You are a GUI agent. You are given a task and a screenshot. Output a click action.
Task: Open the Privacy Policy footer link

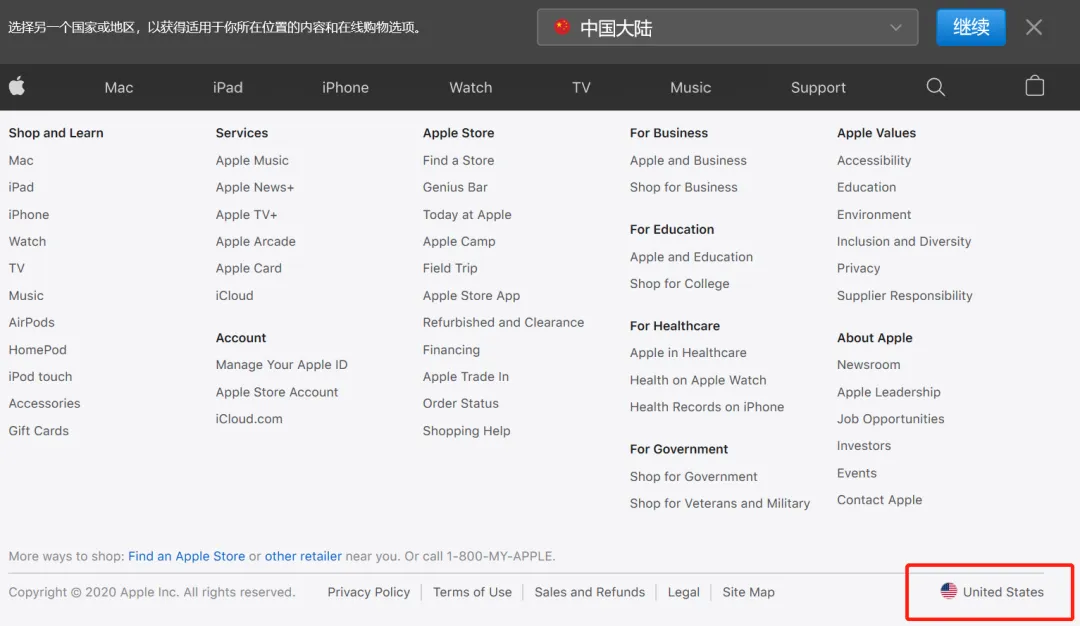[368, 592]
